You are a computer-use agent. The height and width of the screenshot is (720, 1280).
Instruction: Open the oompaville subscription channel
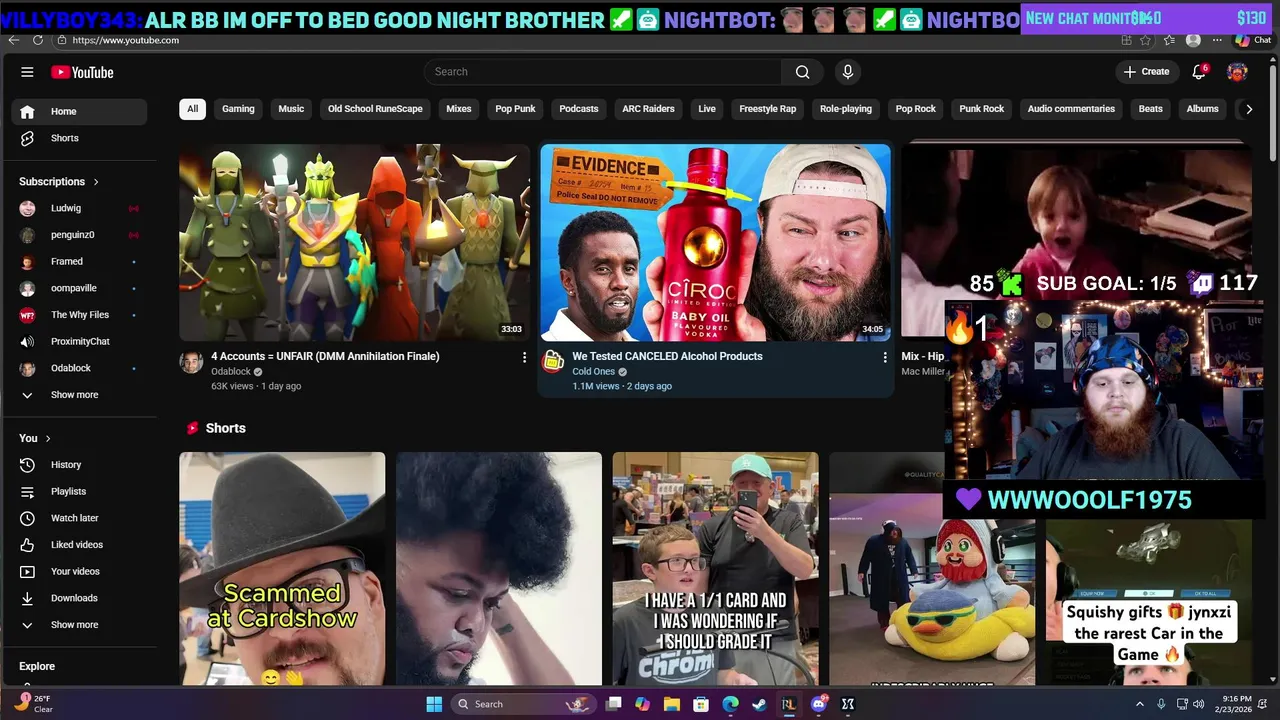tap(80, 288)
